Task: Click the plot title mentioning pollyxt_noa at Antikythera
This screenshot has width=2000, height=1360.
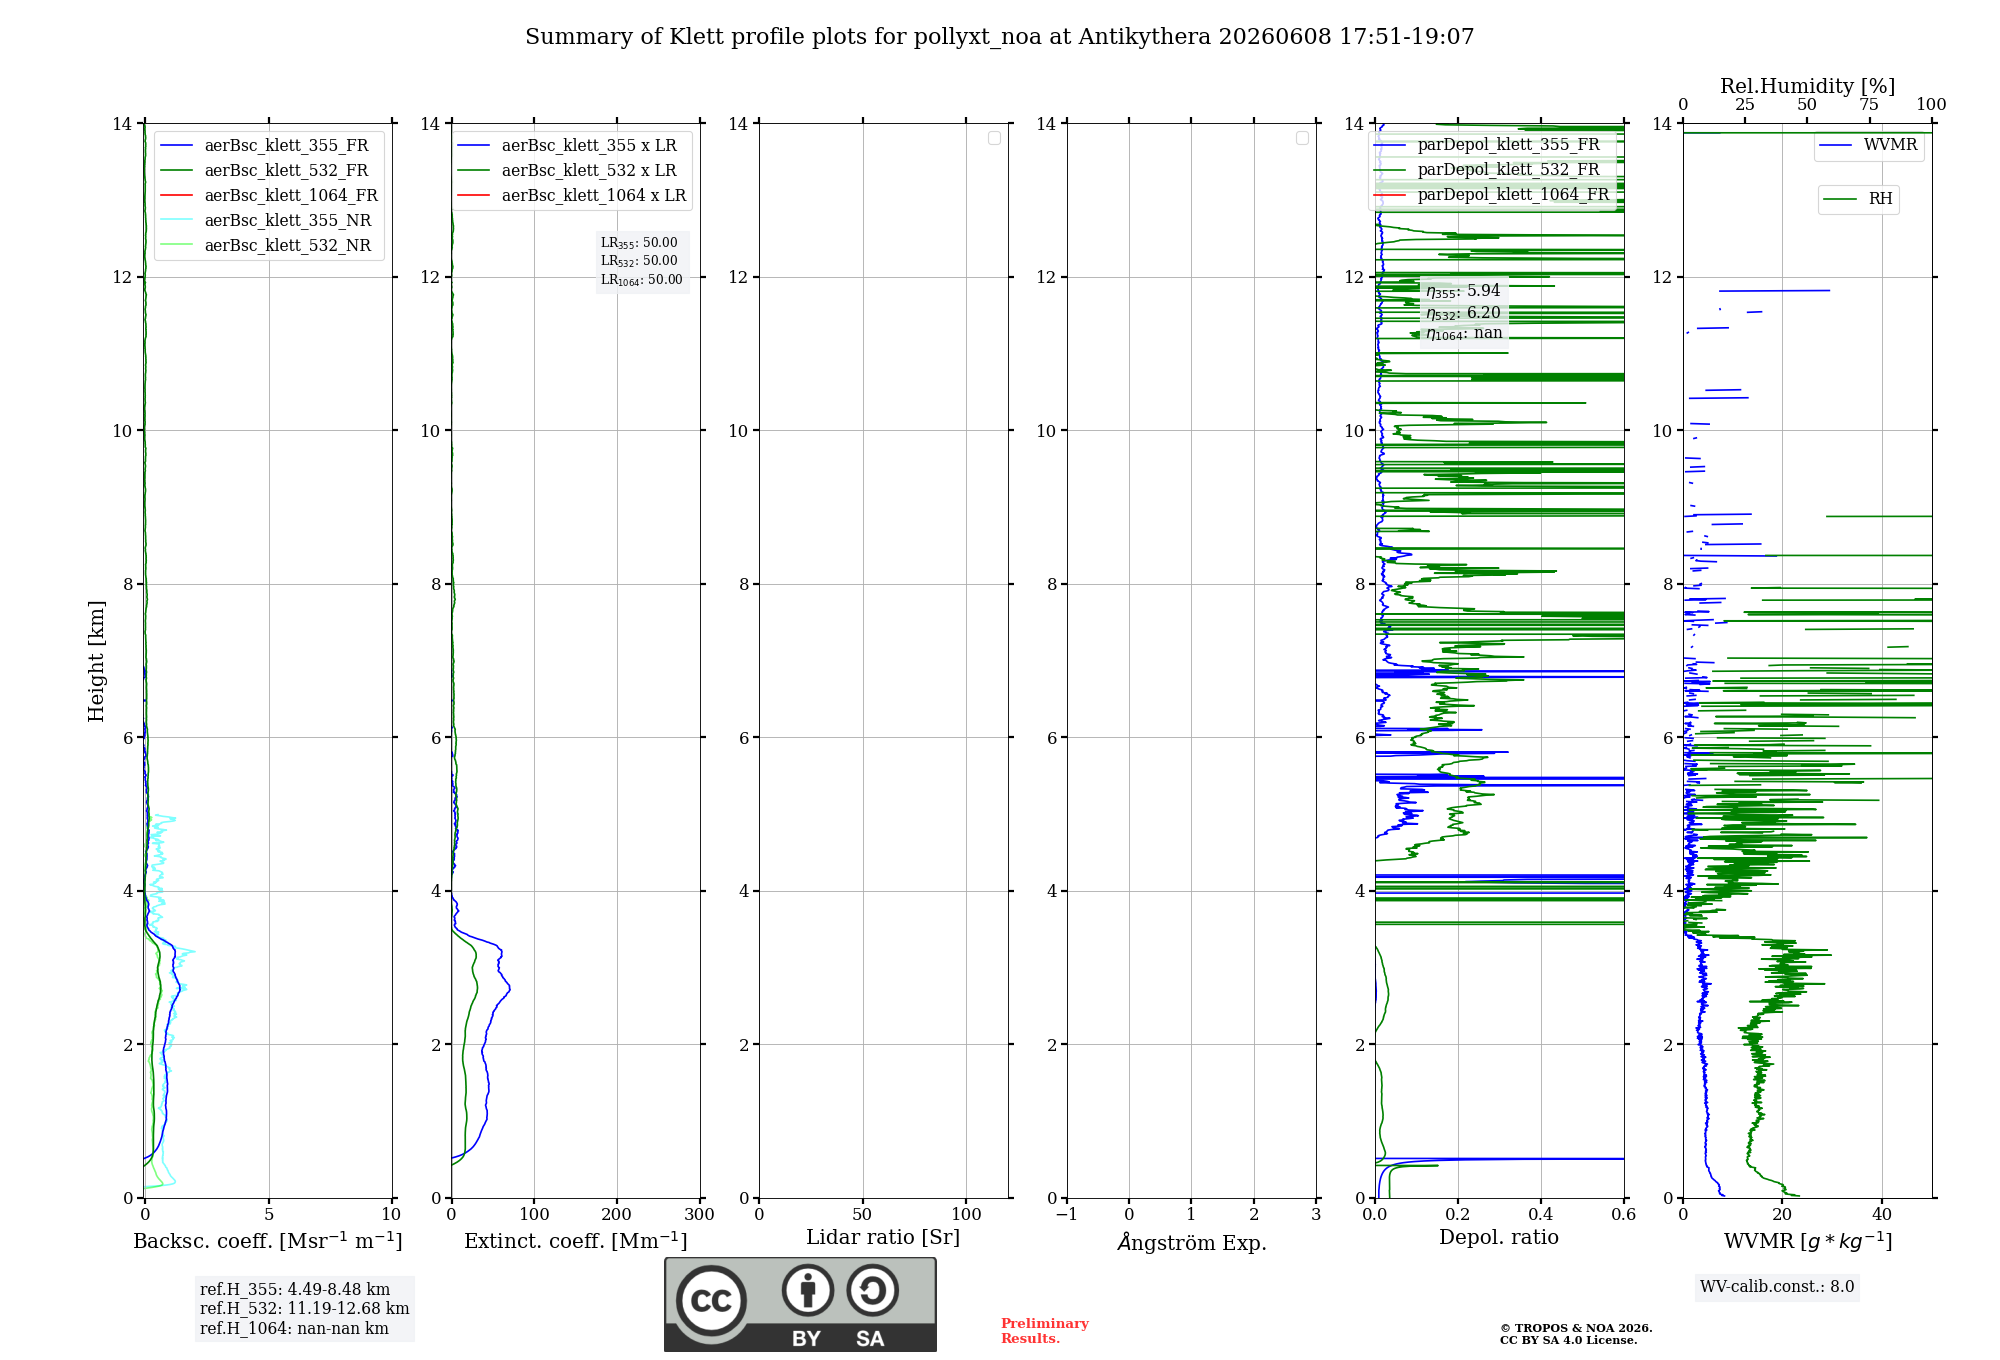Action: coord(999,37)
